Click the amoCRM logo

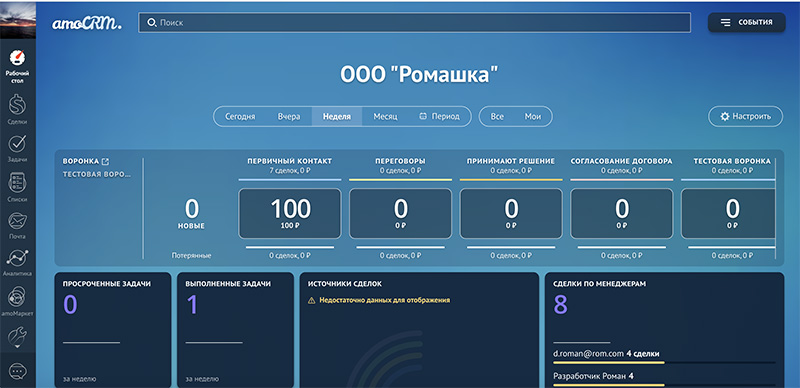tap(87, 23)
